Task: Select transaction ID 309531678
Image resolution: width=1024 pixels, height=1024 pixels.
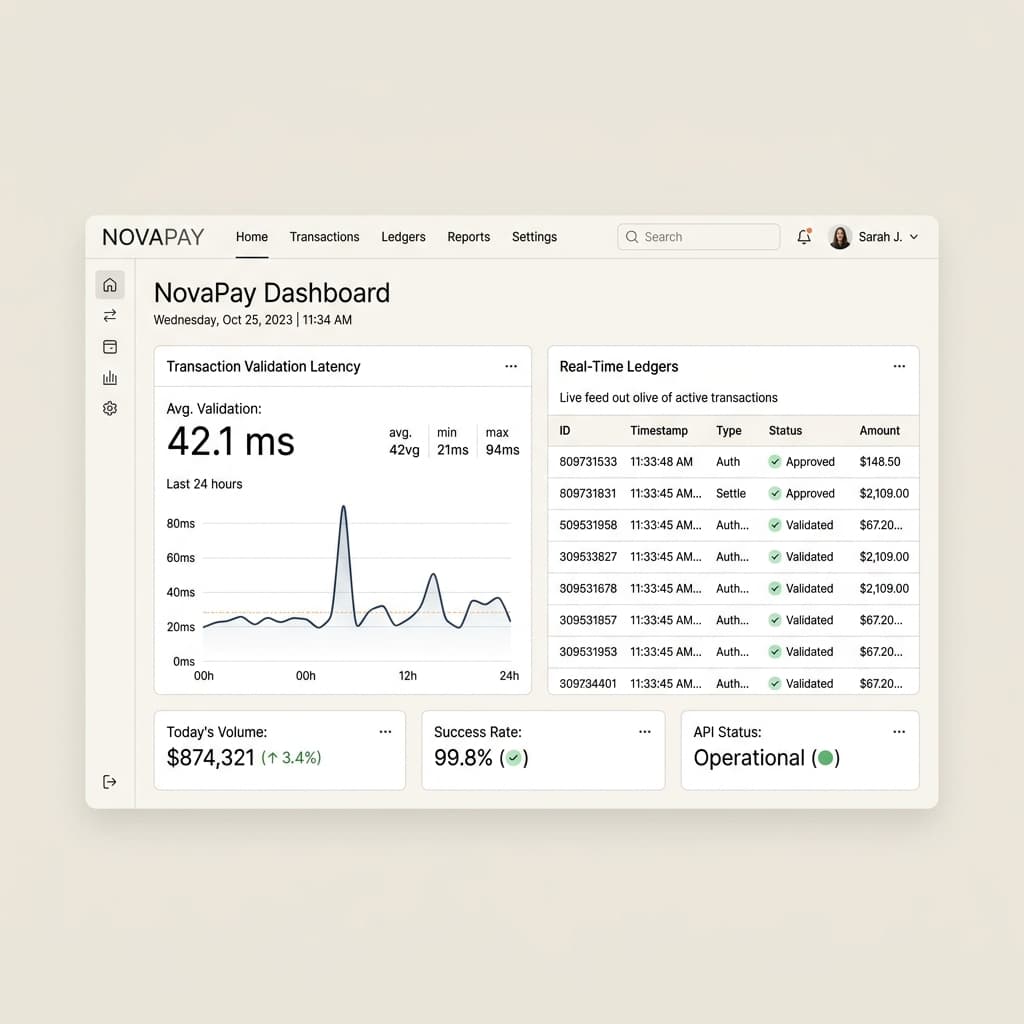Action: click(588, 588)
